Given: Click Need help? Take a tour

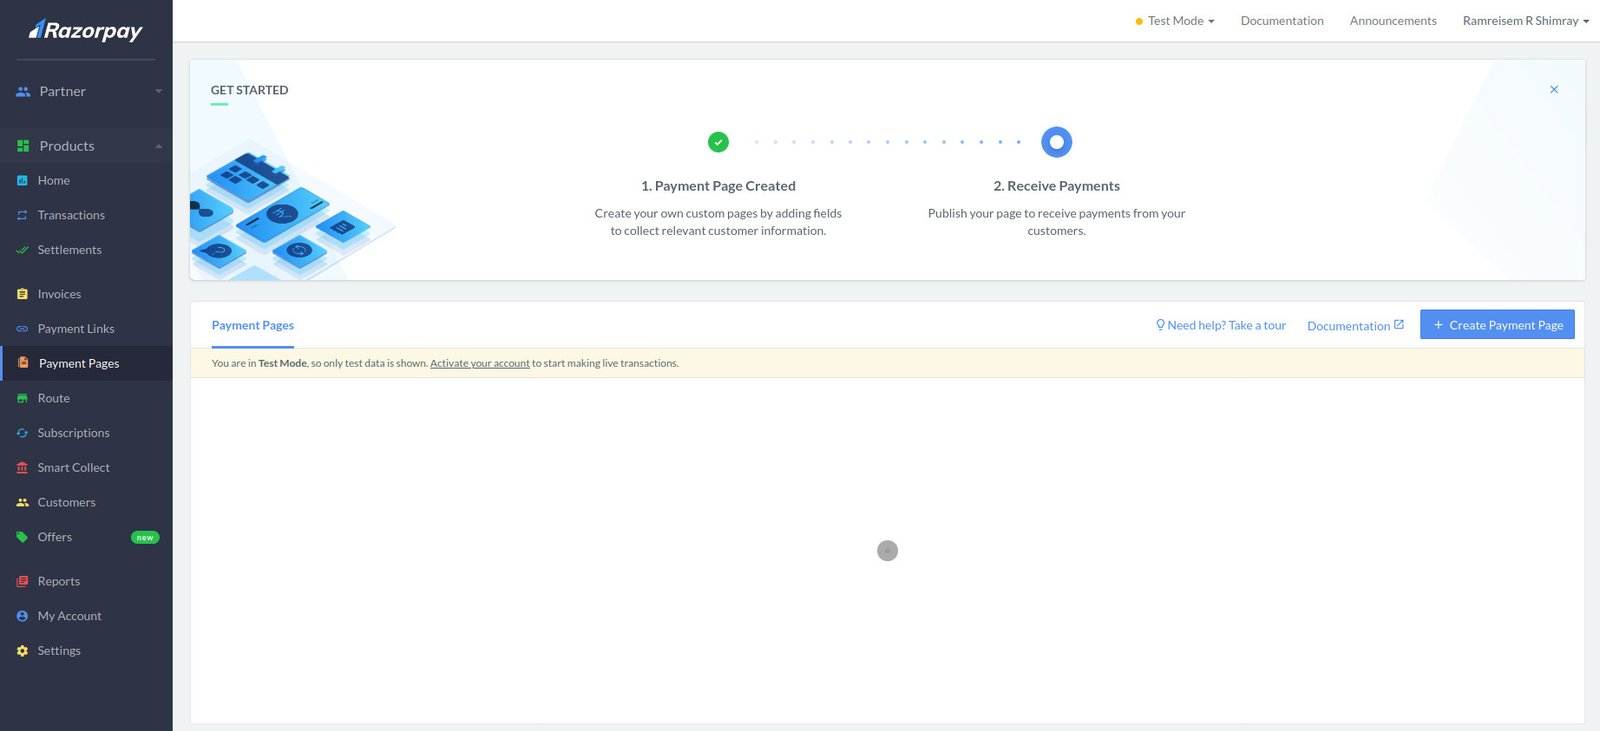Looking at the screenshot, I should tap(1221, 325).
